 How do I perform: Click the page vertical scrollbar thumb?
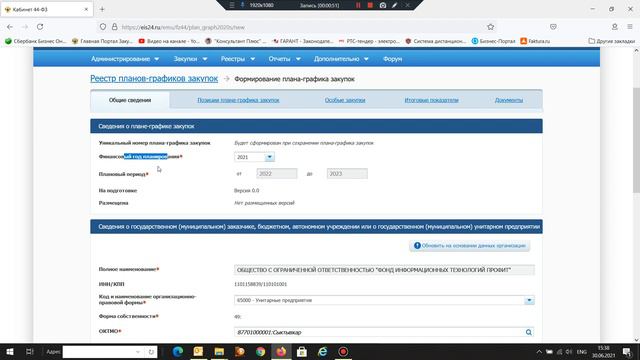click(636, 140)
